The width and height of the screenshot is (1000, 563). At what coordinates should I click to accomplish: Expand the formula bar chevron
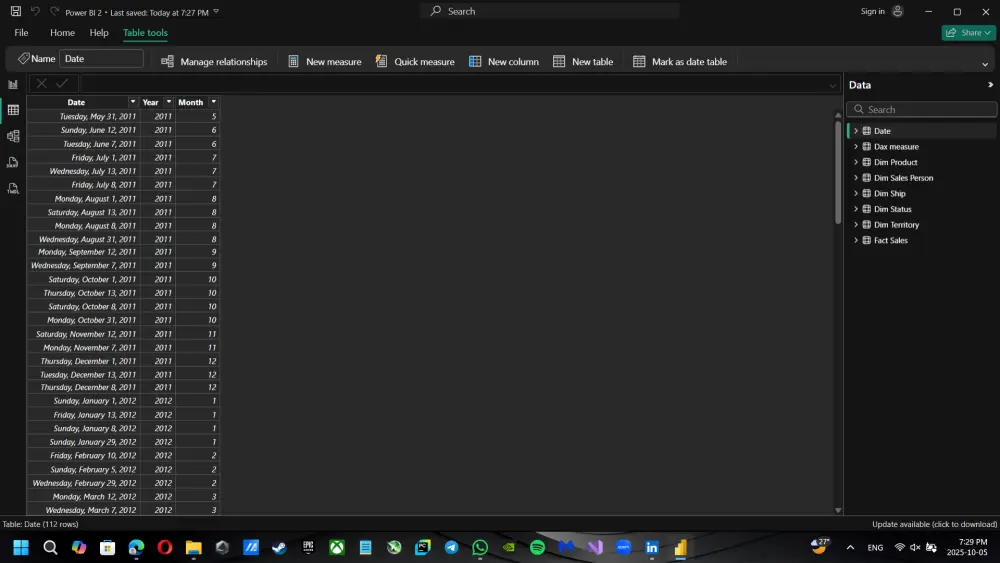coord(832,85)
